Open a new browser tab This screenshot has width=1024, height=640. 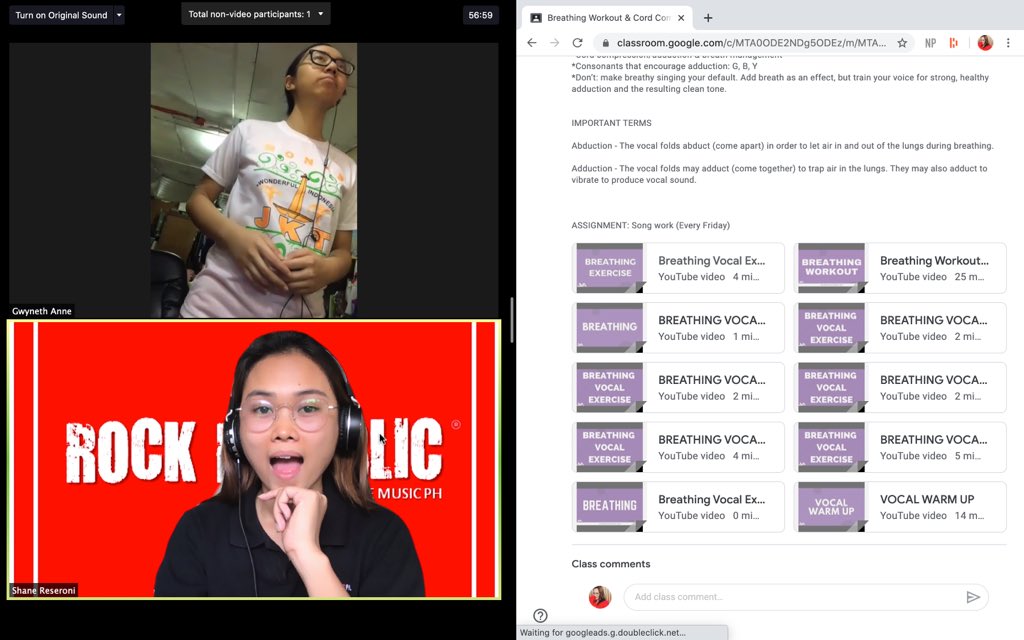(708, 18)
